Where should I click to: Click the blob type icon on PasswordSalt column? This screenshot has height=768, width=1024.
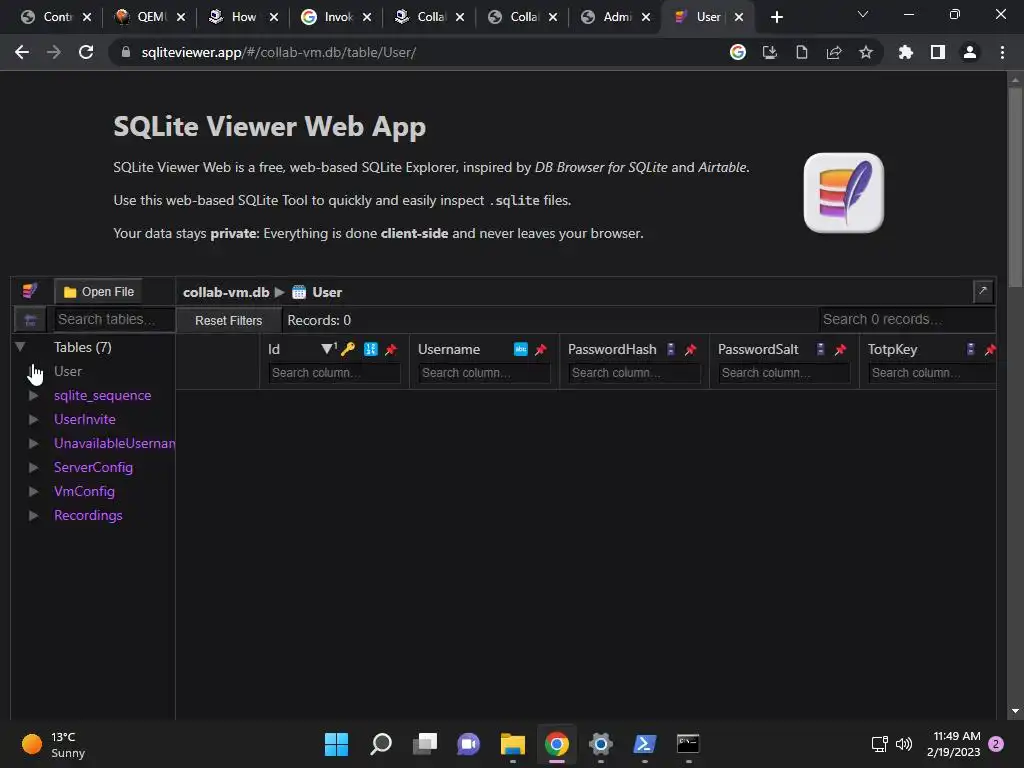pos(821,349)
